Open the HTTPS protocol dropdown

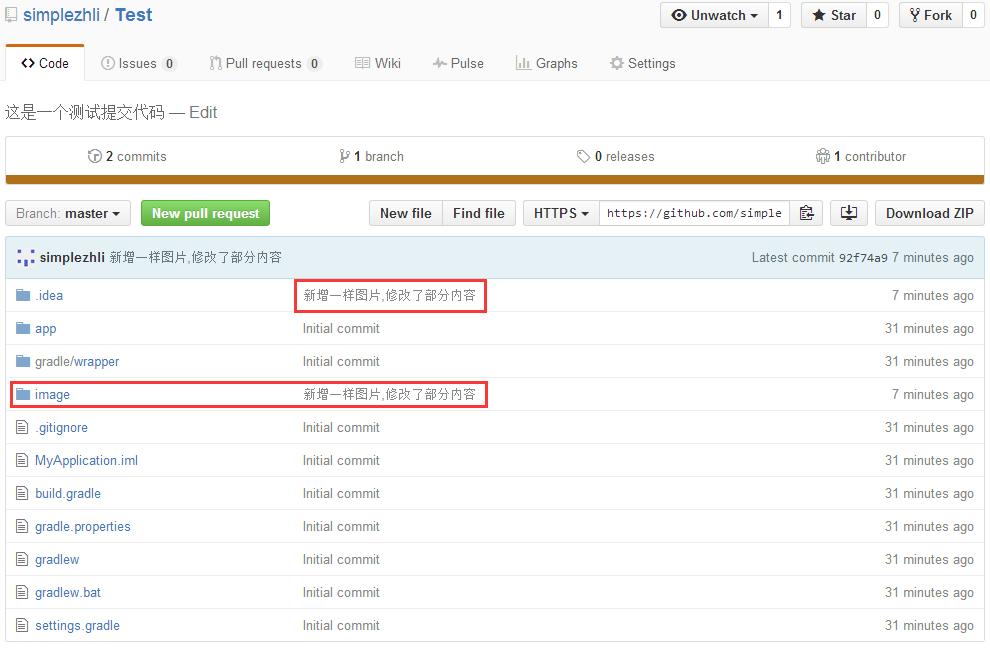click(x=561, y=213)
